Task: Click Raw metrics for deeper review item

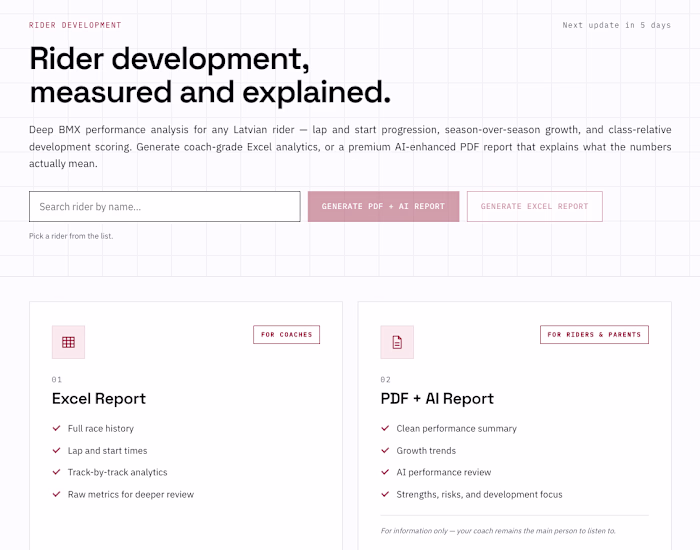Action: tap(131, 494)
